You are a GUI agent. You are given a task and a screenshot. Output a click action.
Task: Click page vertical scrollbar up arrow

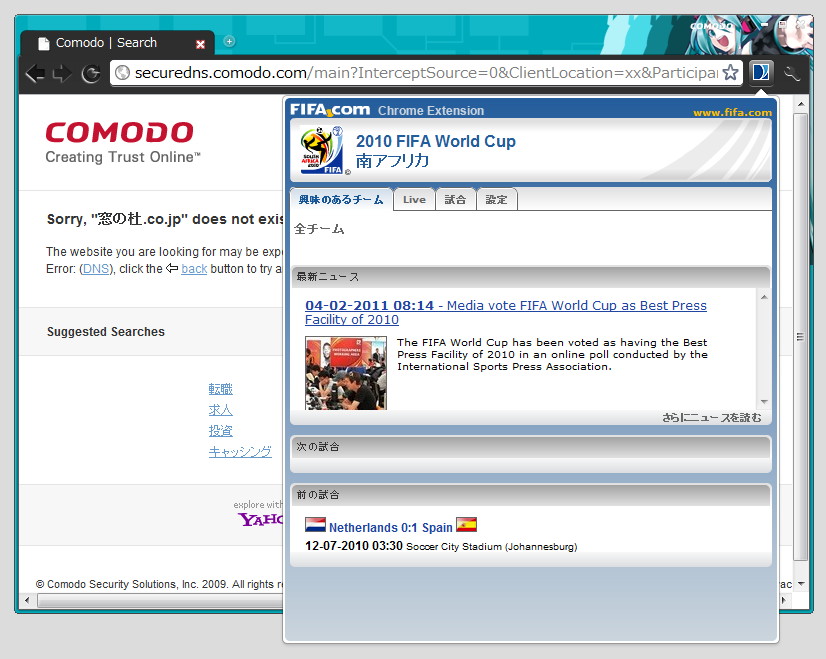point(801,104)
